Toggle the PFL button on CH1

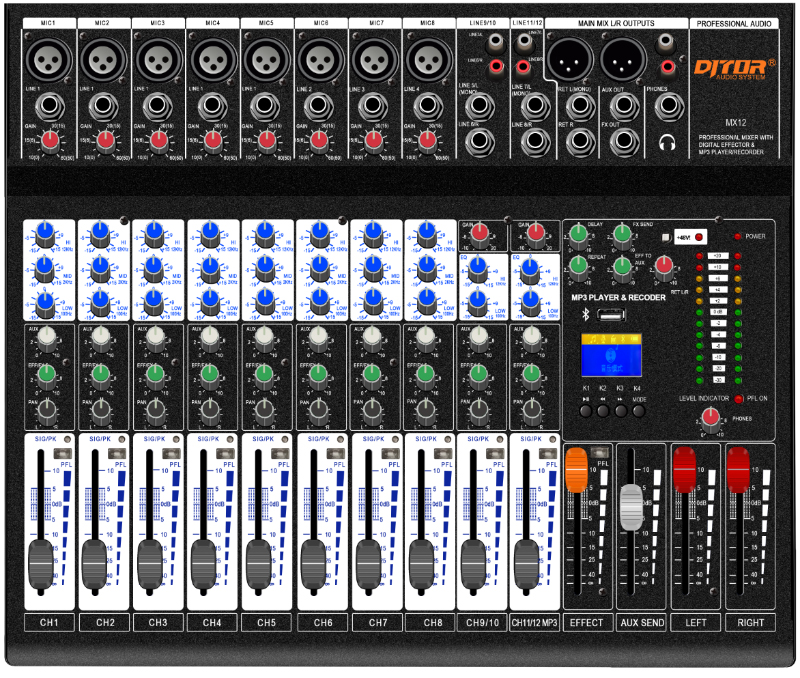[x=62, y=453]
